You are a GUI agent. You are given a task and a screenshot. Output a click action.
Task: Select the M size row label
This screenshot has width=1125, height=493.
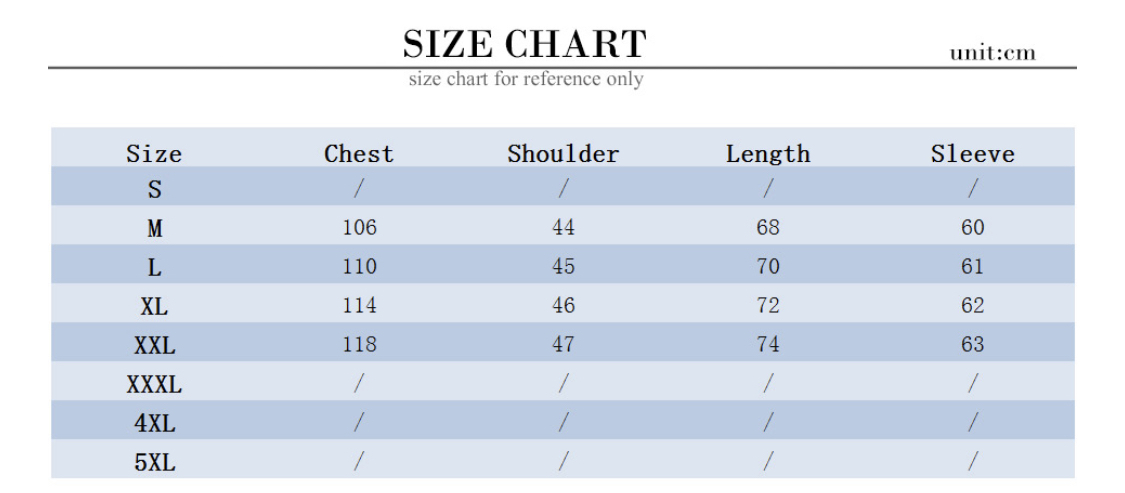click(154, 229)
